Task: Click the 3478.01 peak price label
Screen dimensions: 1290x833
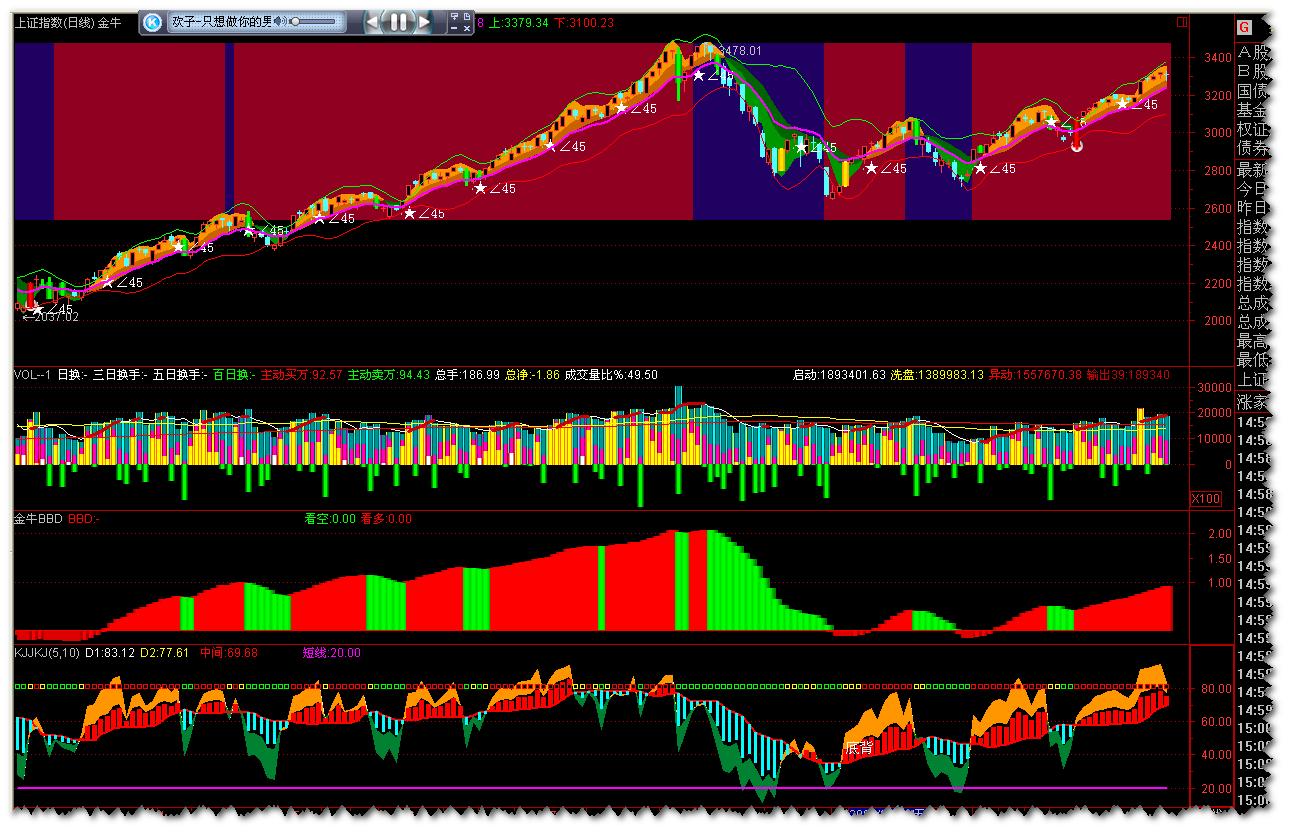Action: point(740,50)
